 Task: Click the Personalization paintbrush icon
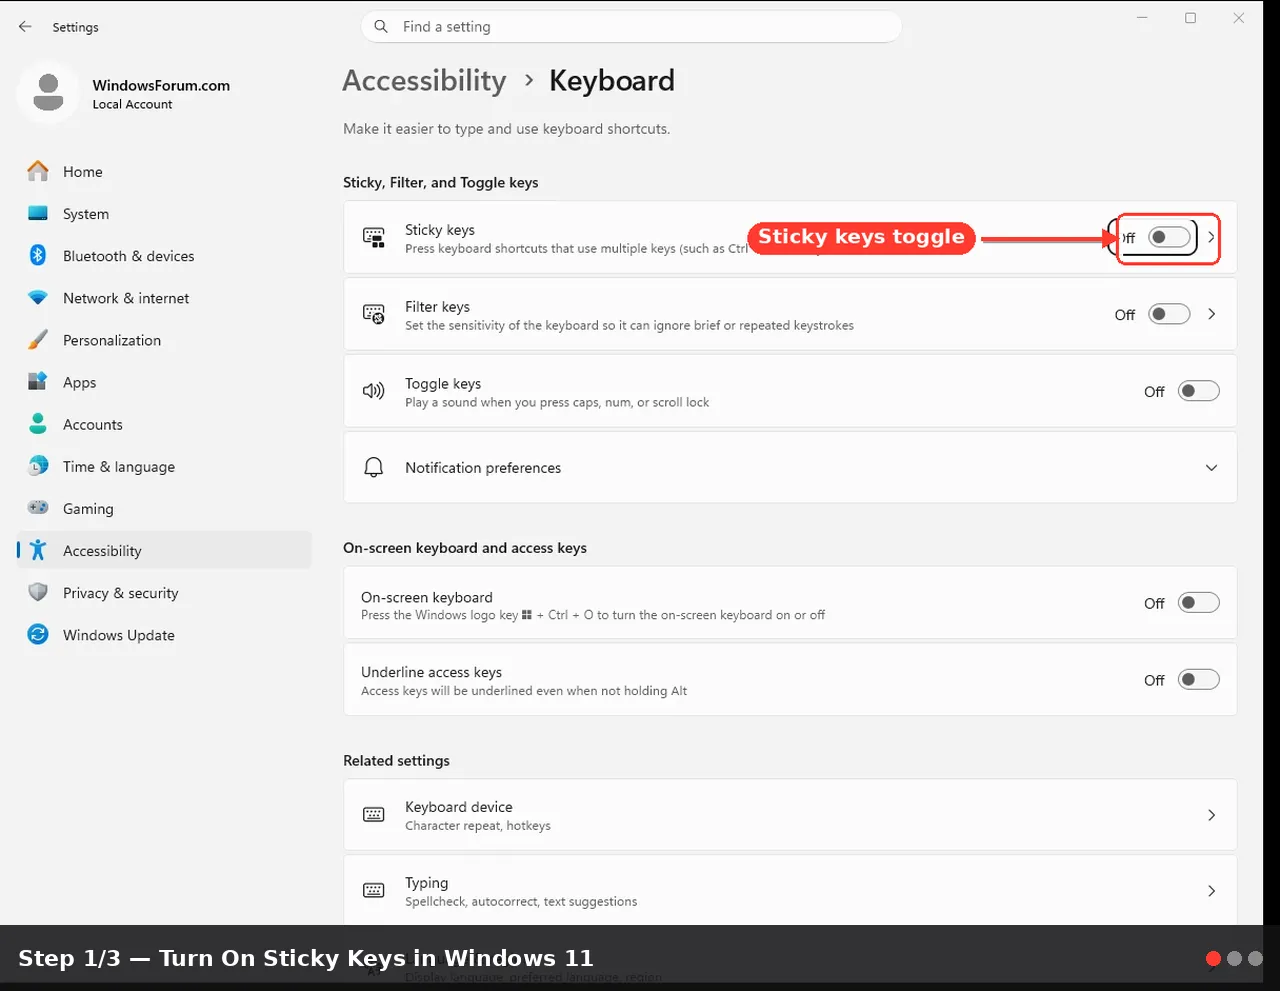(38, 340)
